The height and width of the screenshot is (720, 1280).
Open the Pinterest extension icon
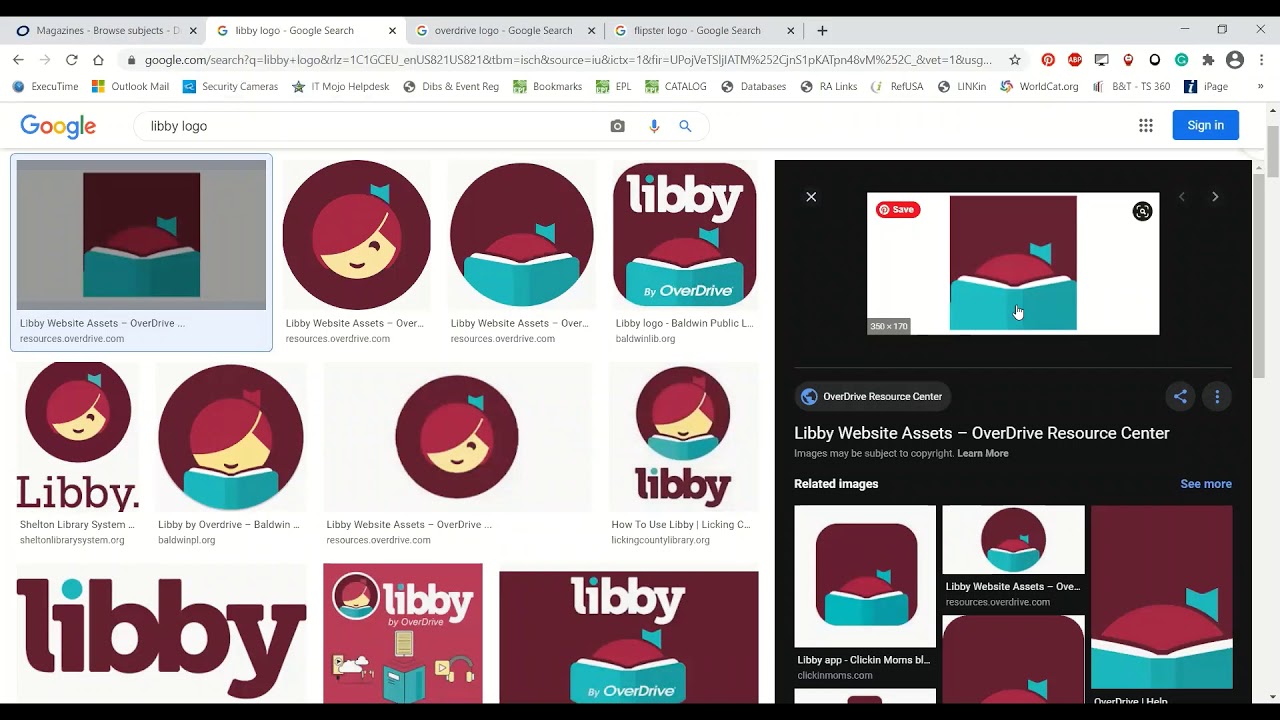tap(1048, 60)
